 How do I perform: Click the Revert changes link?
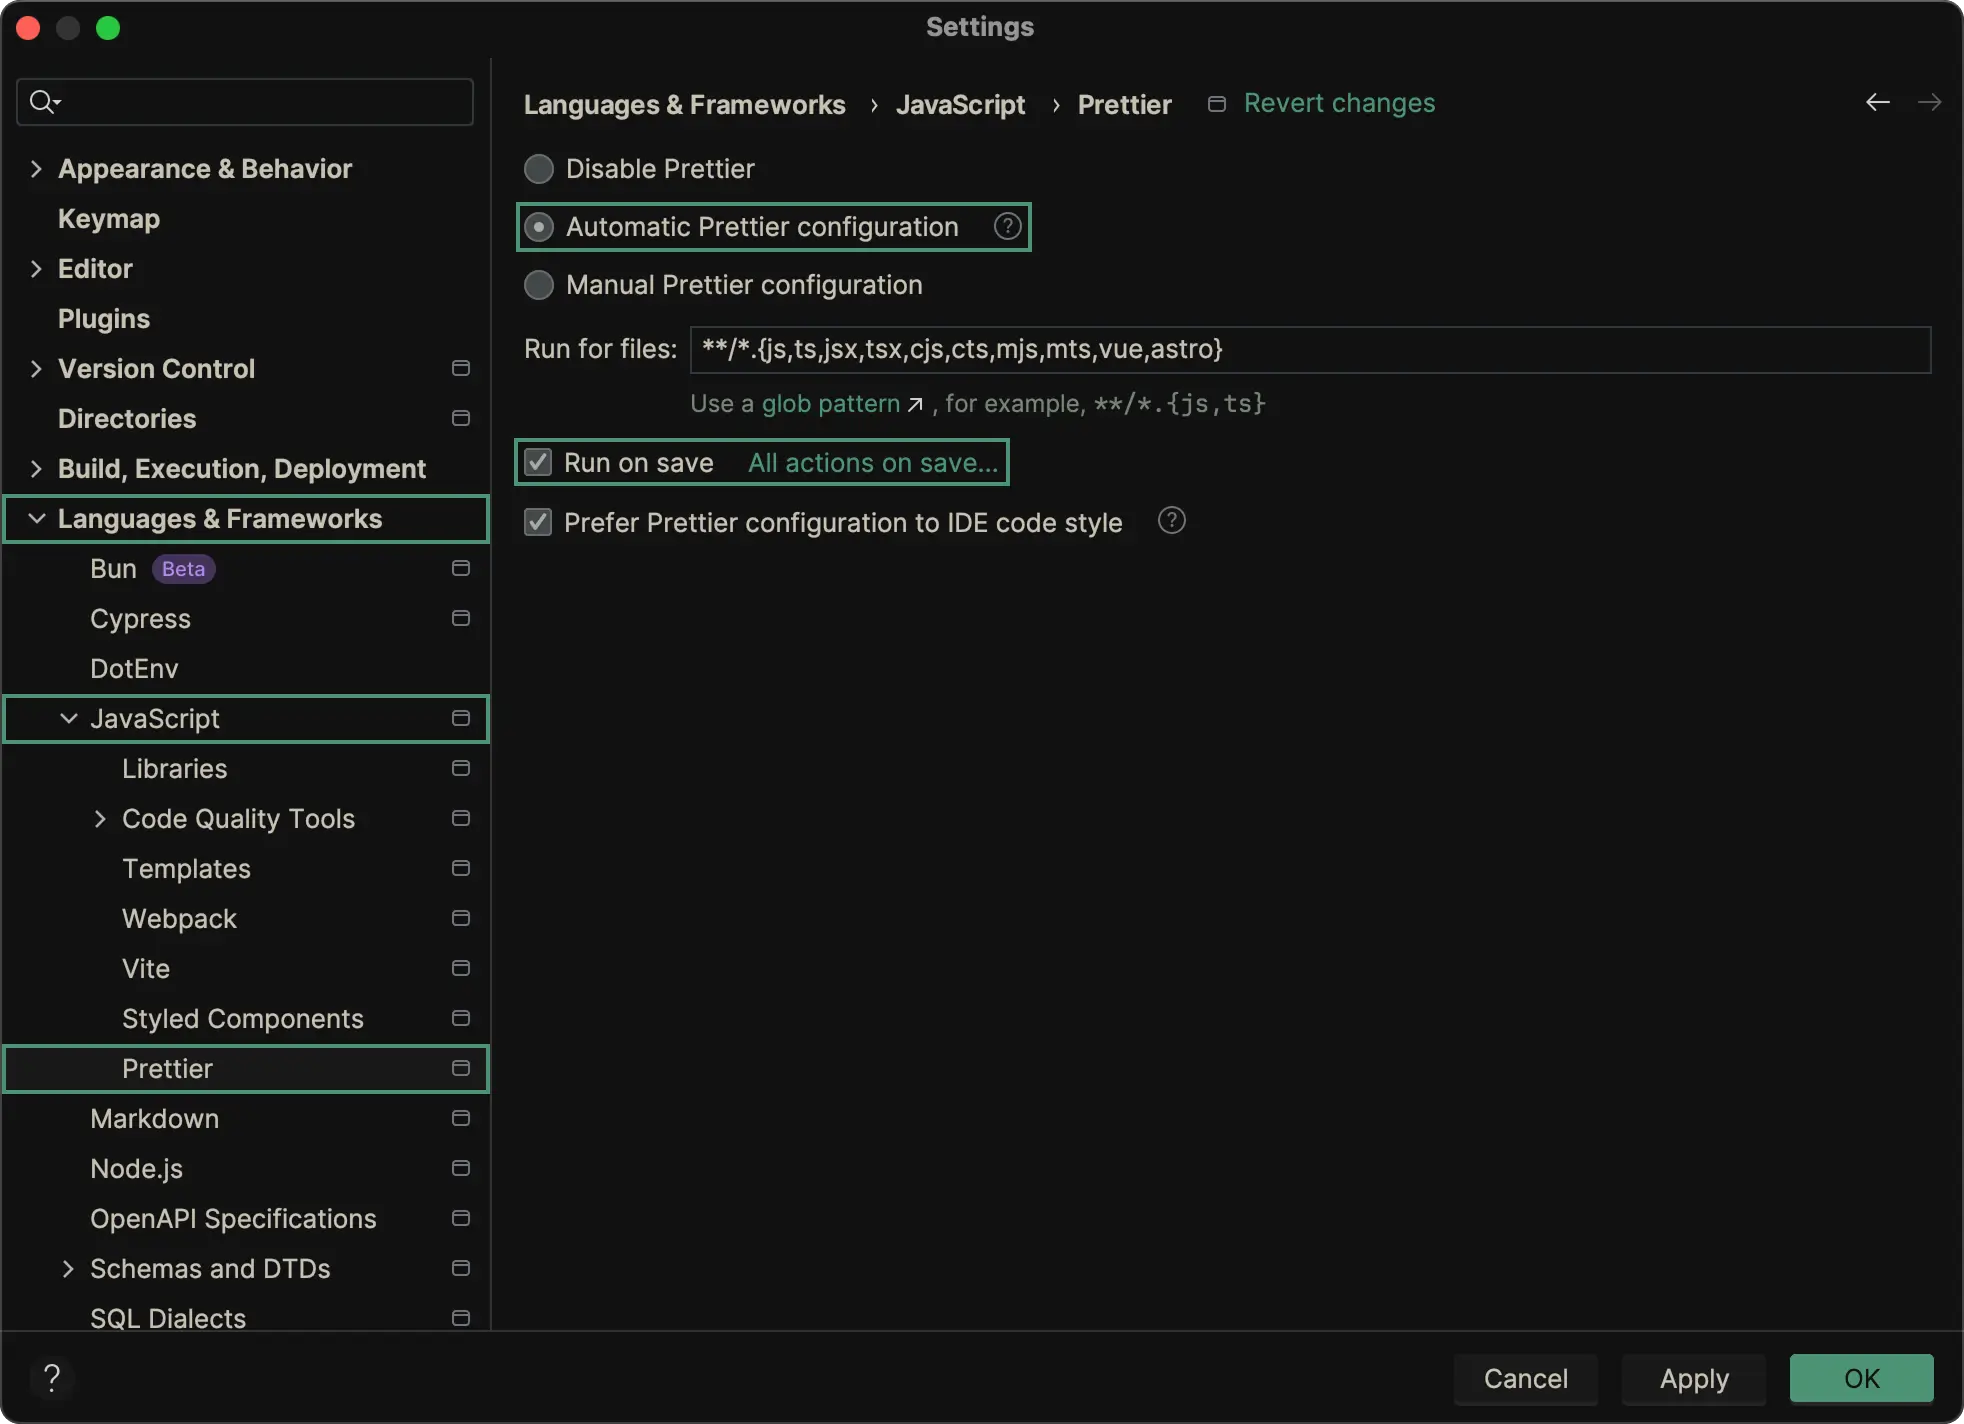[1339, 103]
